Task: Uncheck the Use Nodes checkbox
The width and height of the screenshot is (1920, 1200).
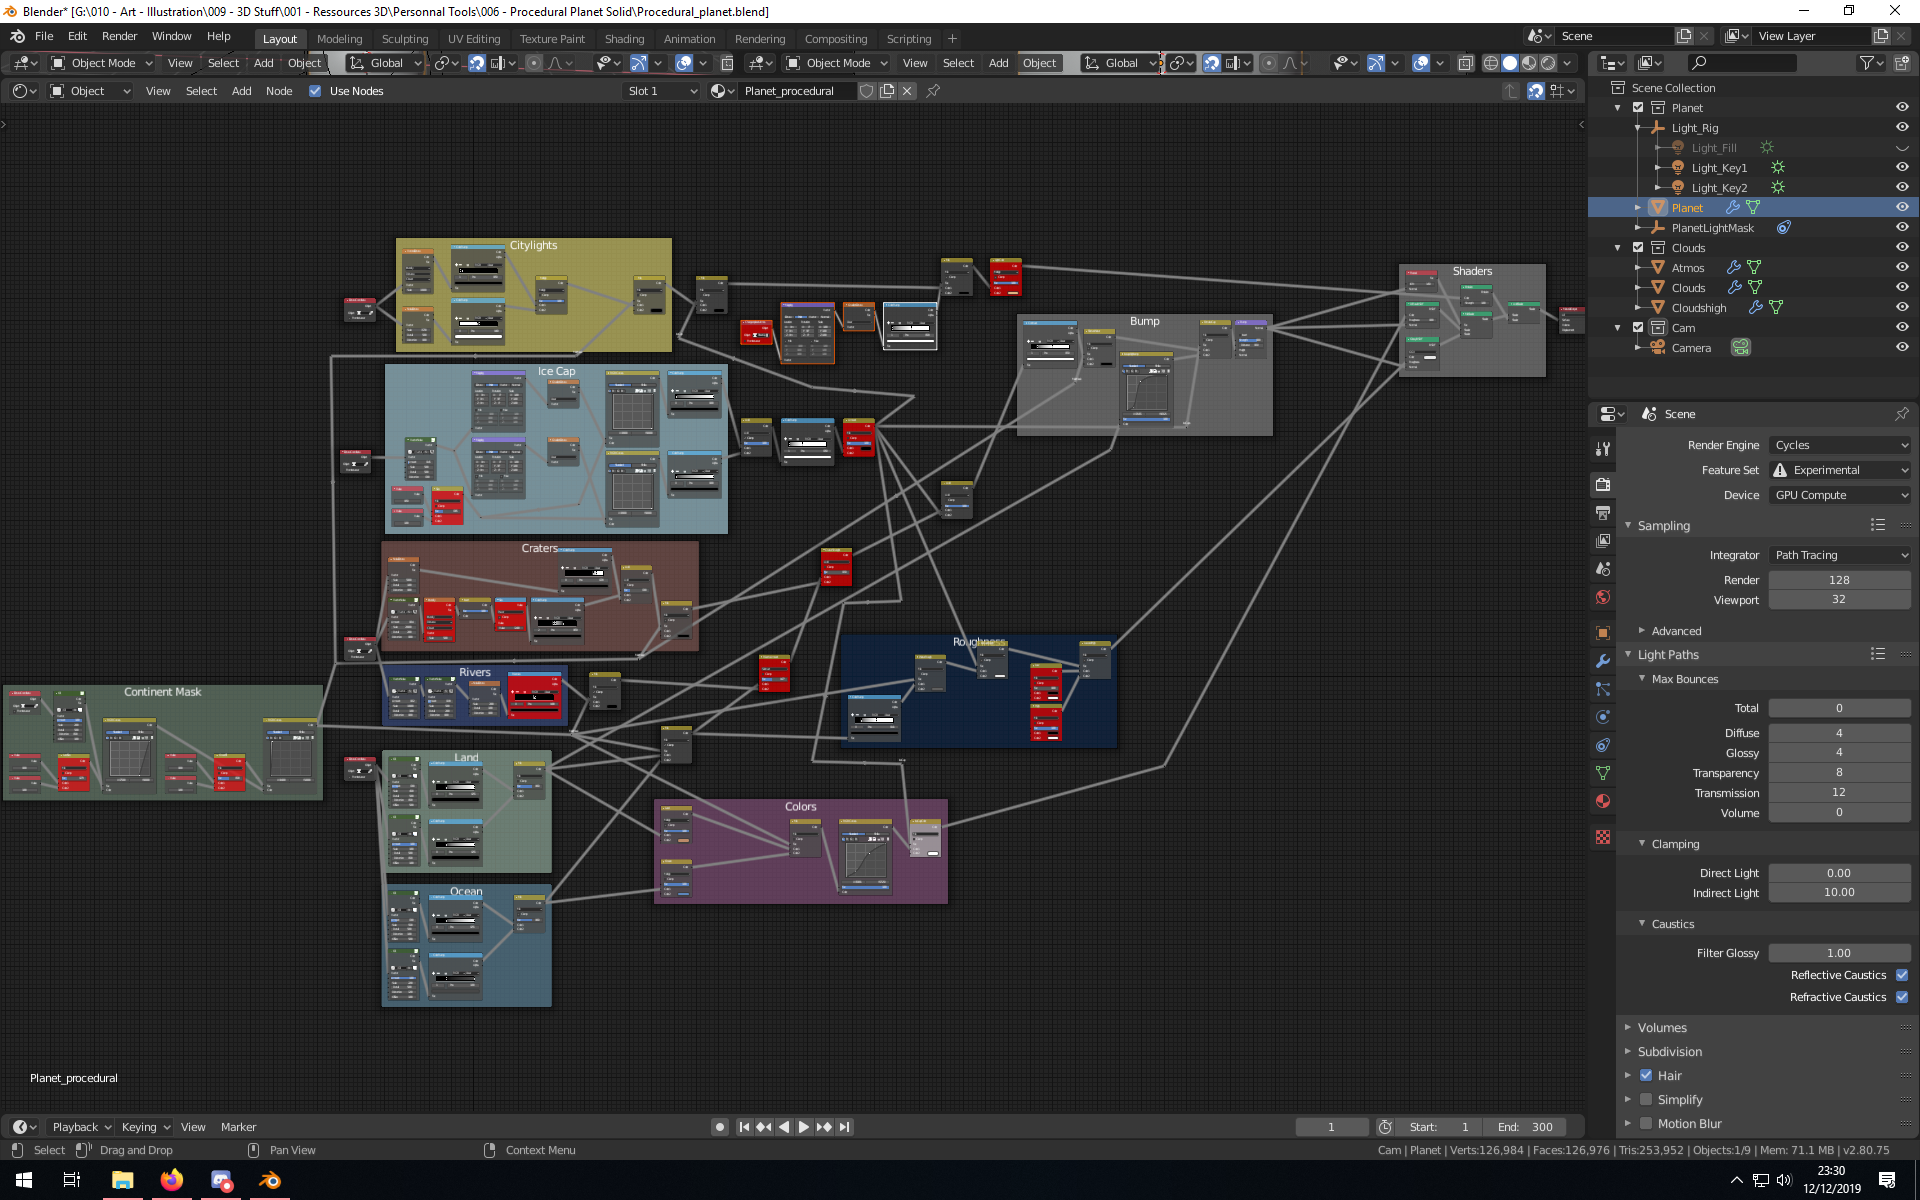Action: (x=315, y=91)
